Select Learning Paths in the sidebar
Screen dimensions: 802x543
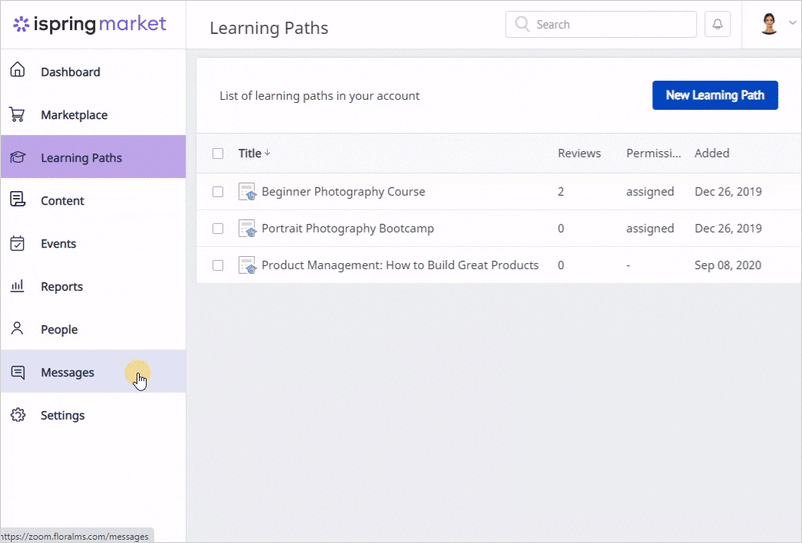(93, 157)
